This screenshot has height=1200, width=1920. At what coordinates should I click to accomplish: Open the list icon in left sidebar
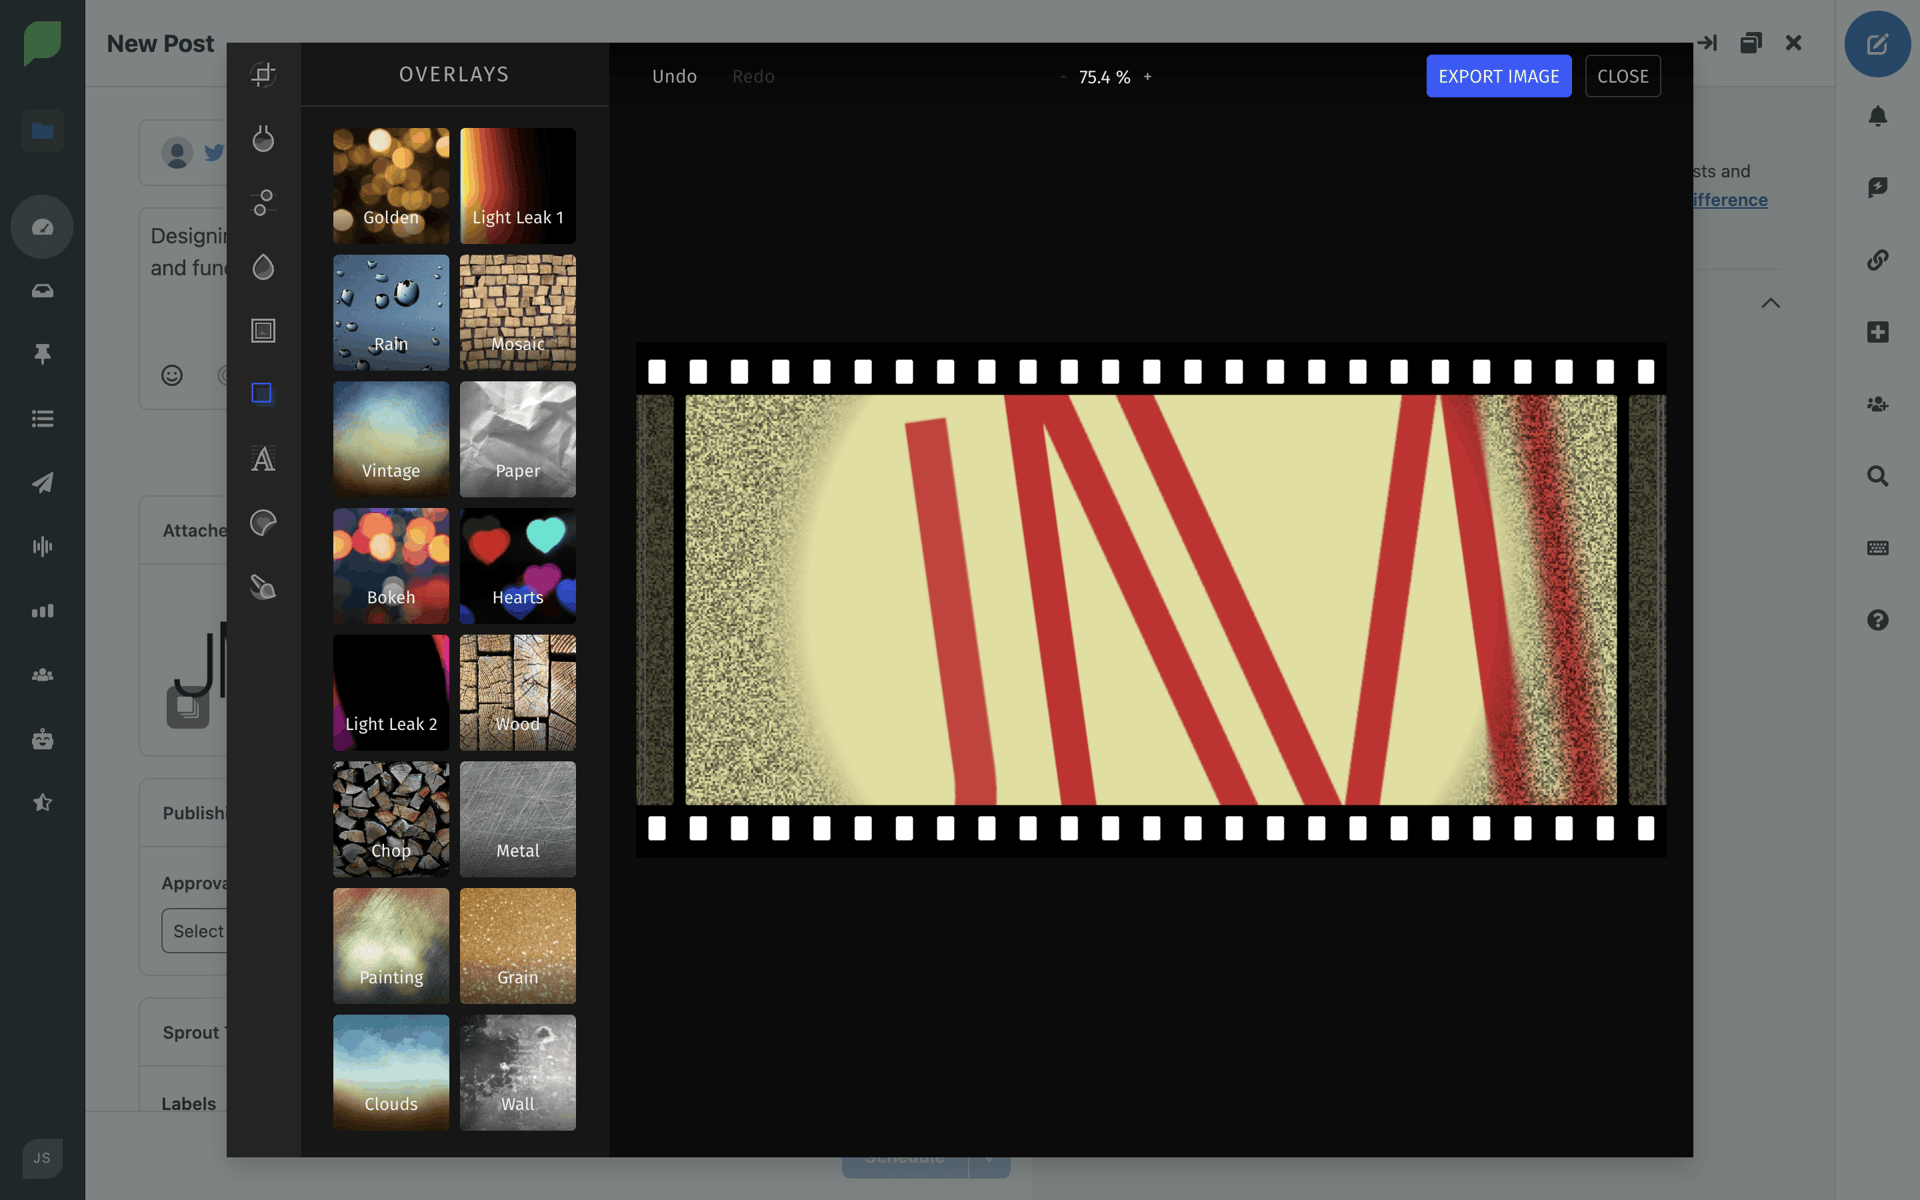click(x=42, y=419)
